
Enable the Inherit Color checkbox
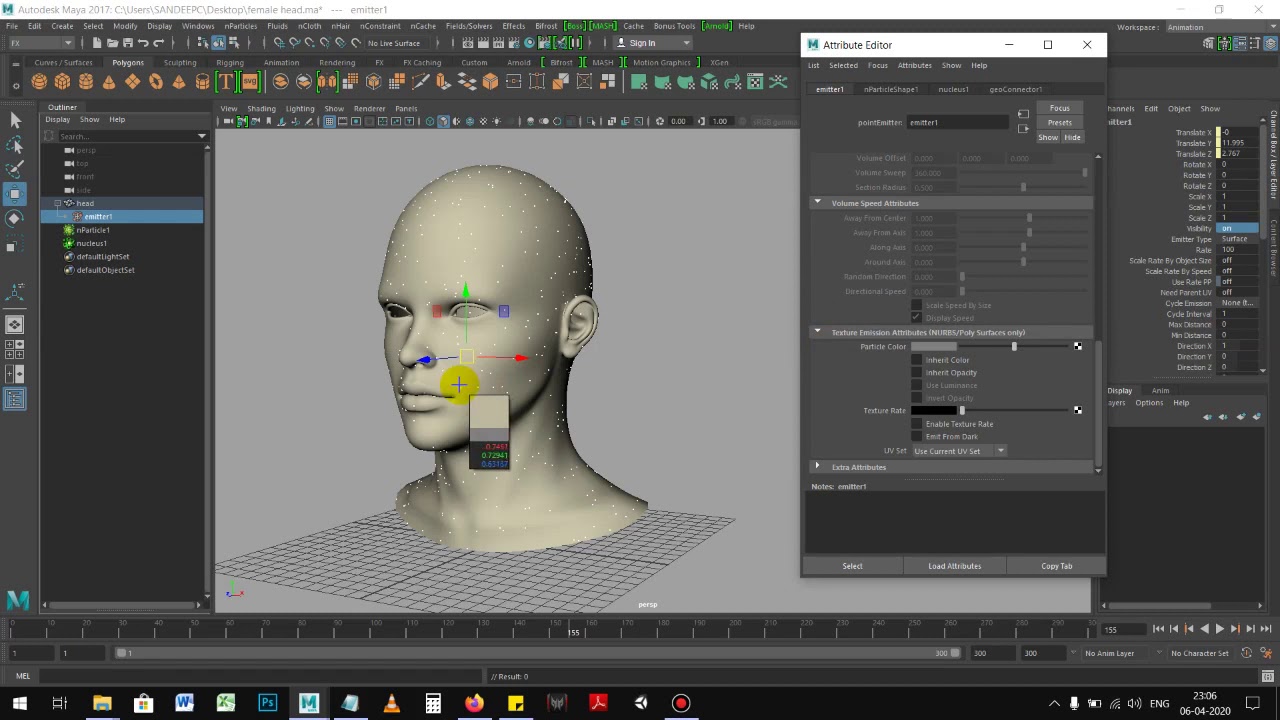(916, 360)
